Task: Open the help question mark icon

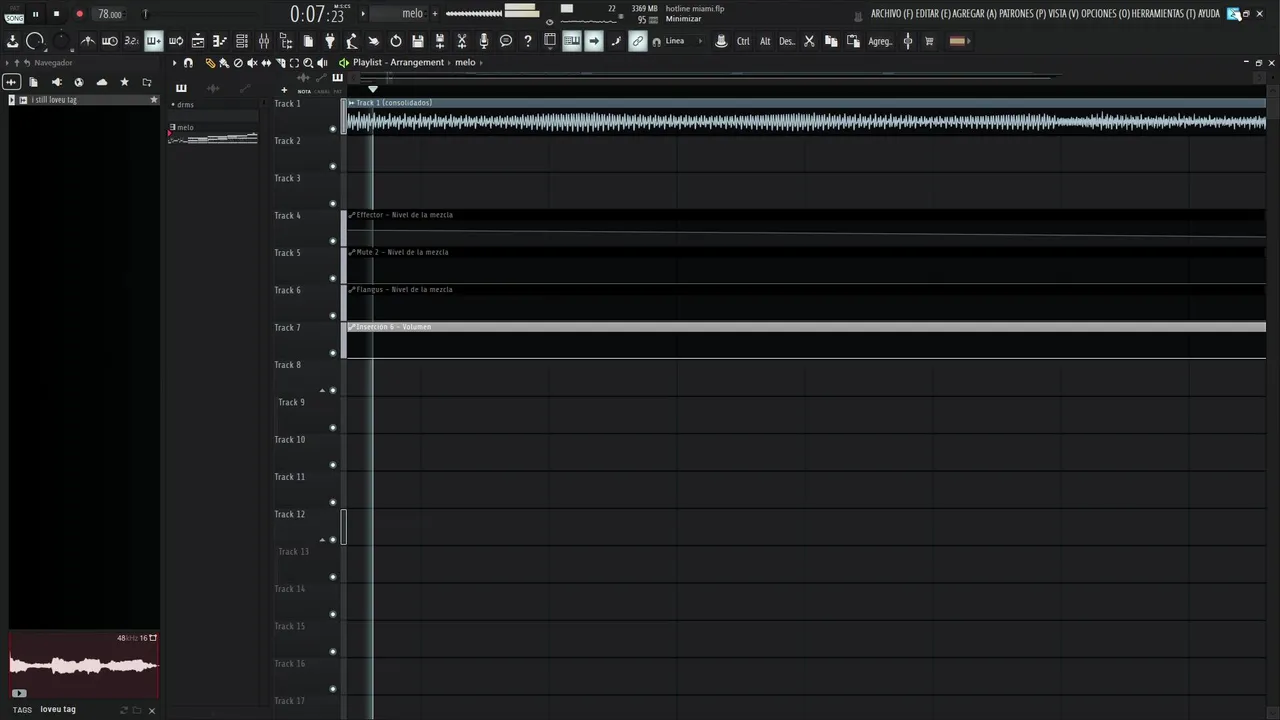Action: (x=528, y=41)
